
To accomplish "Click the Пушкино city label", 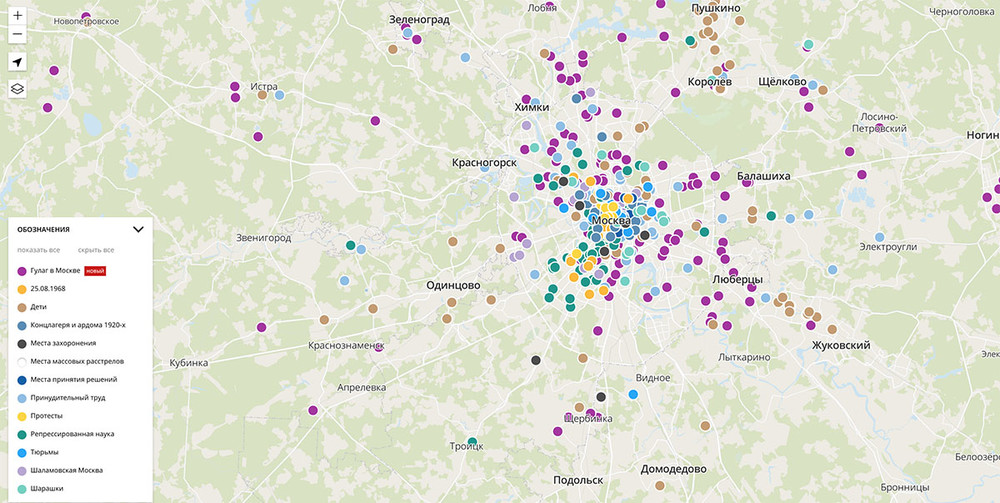I will 716,8.
